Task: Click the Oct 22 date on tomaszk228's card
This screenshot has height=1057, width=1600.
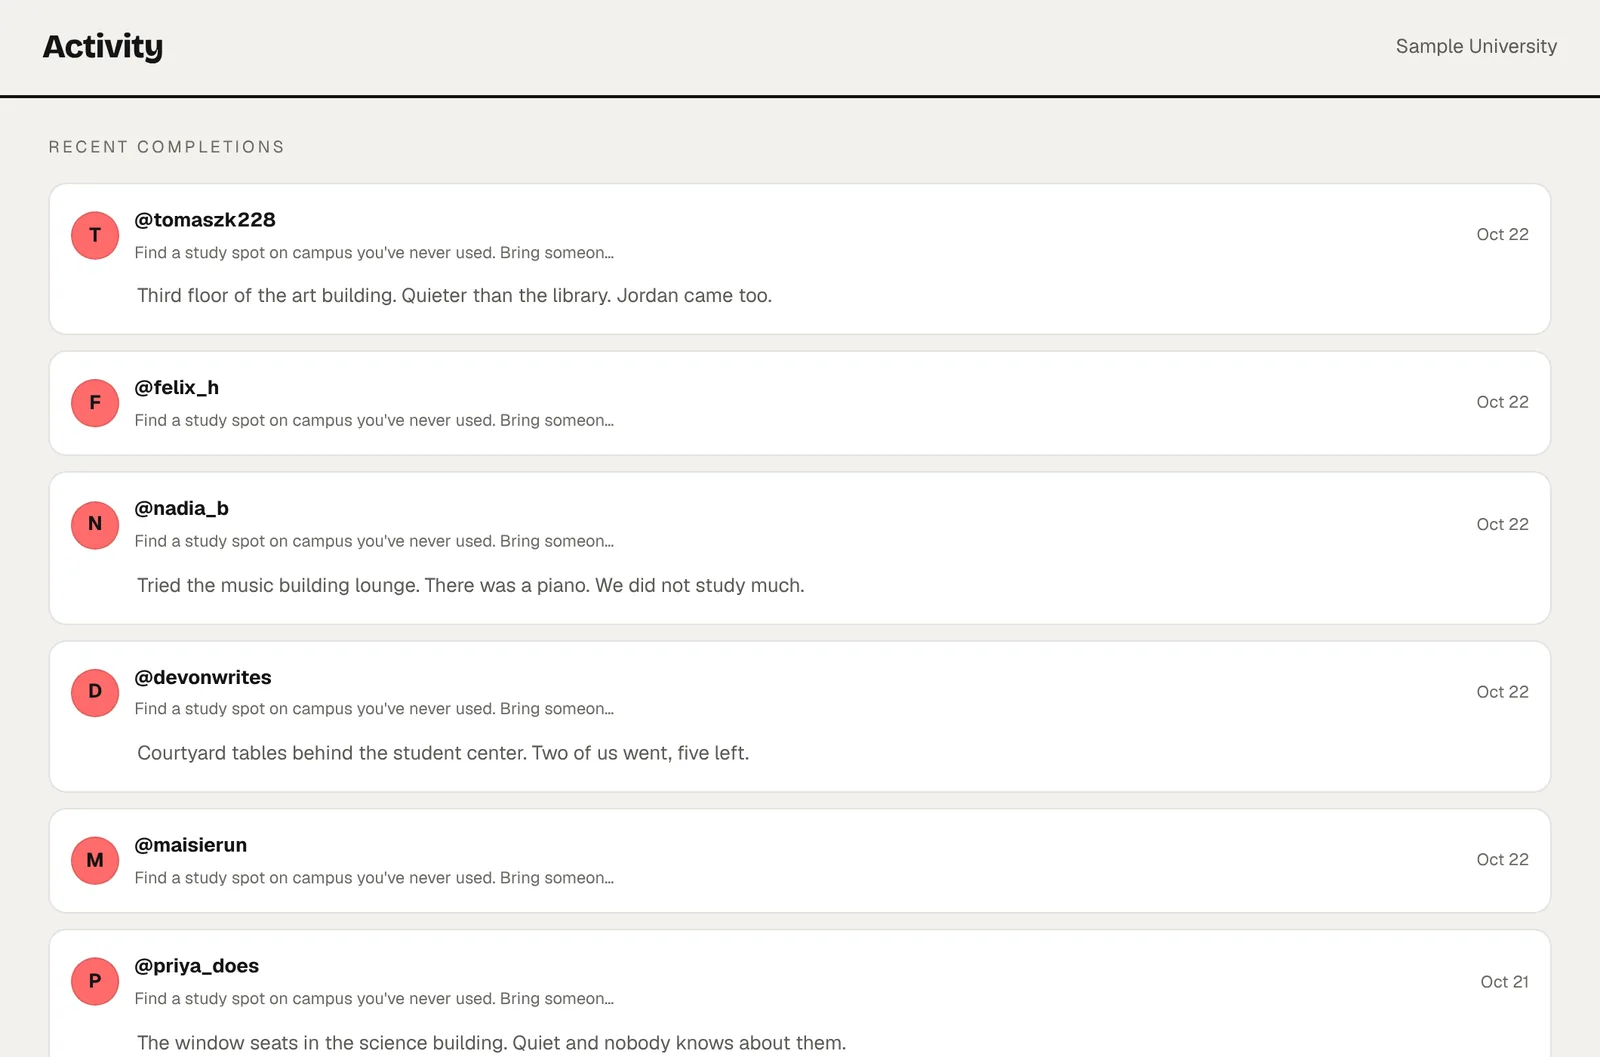Action: coord(1502,235)
